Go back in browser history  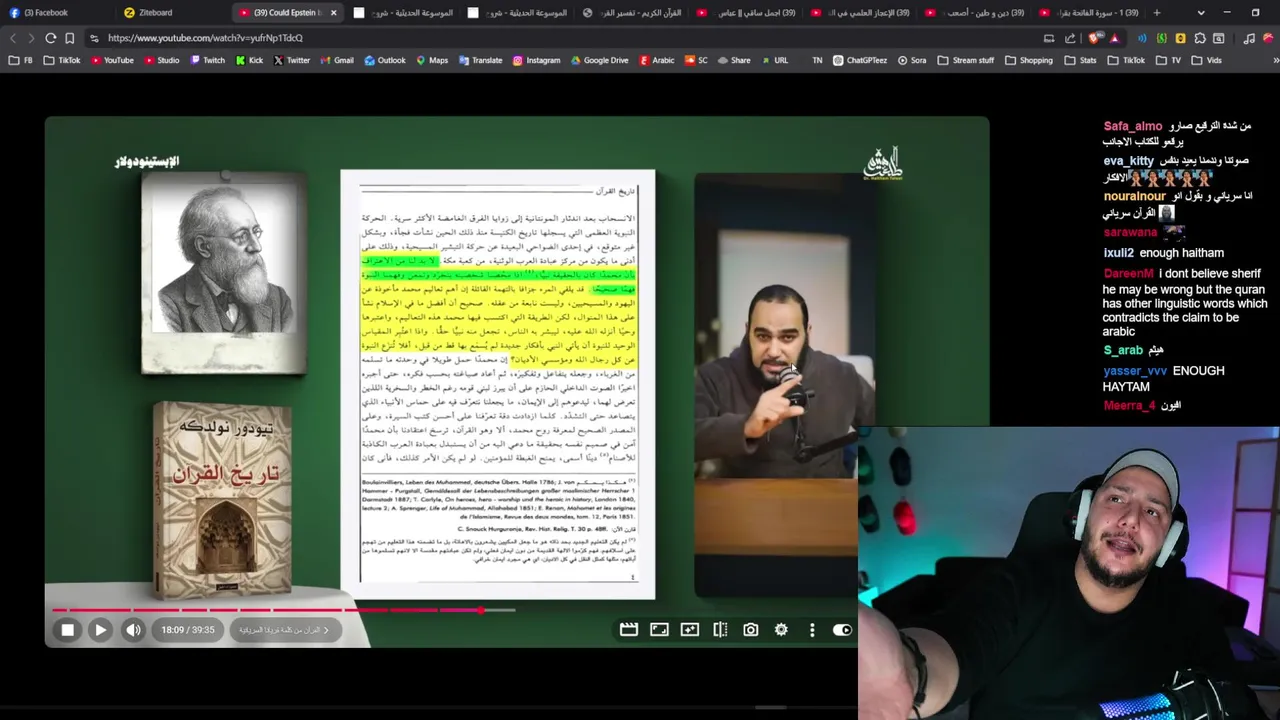coord(13,38)
